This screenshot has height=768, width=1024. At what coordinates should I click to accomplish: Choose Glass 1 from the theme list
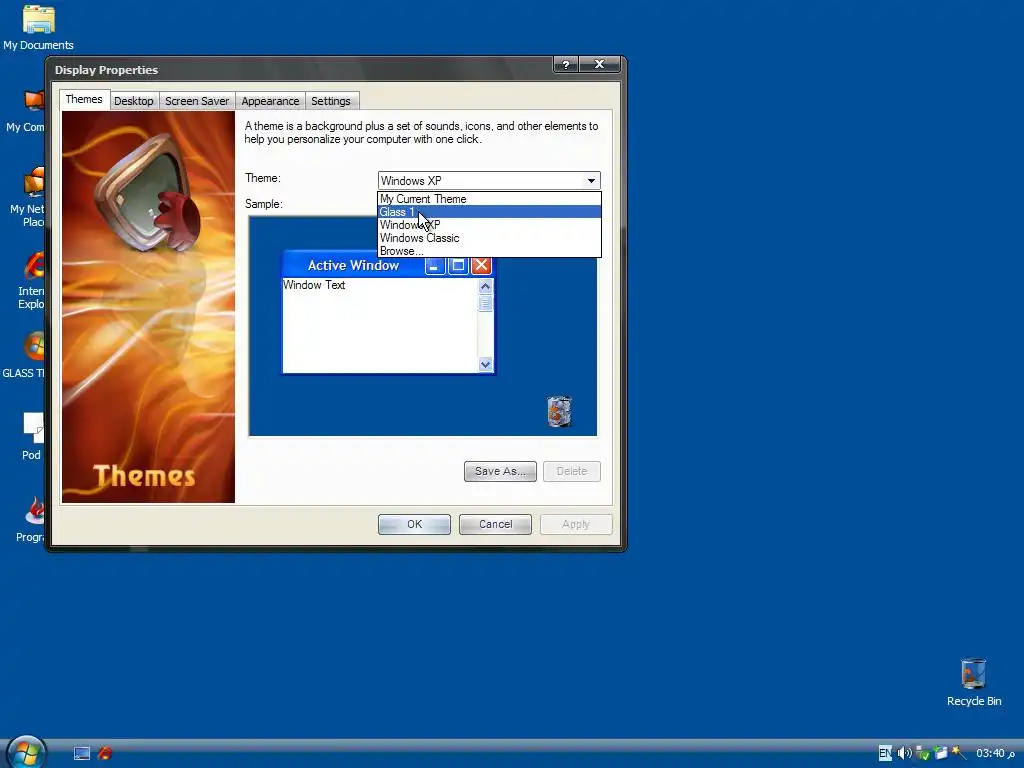[489, 212]
